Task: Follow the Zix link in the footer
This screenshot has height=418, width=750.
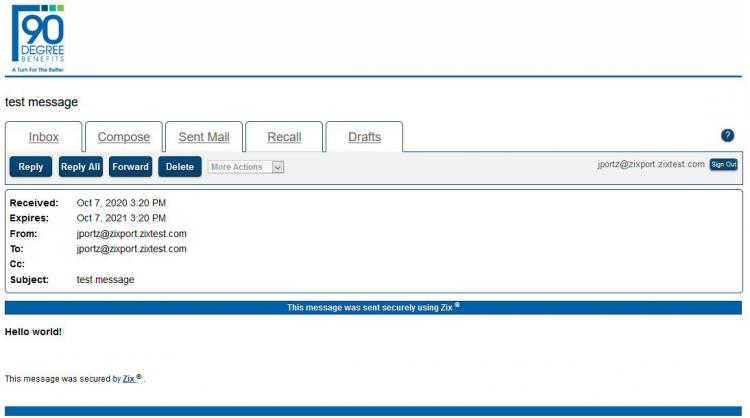Action: coord(129,379)
